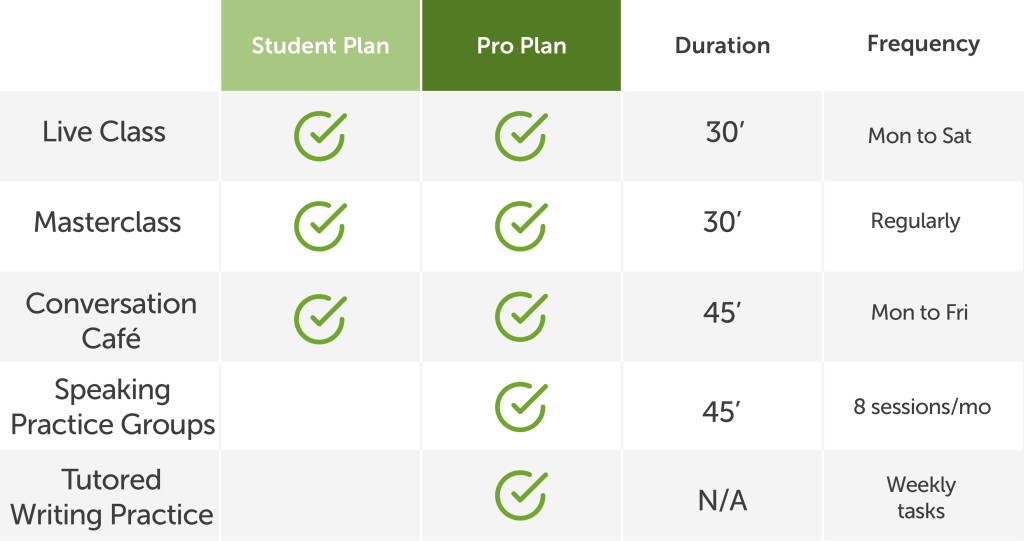Screen dimensions: 1024x541
Task: Click the Weekly tasks frequency cell
Action: [921, 497]
